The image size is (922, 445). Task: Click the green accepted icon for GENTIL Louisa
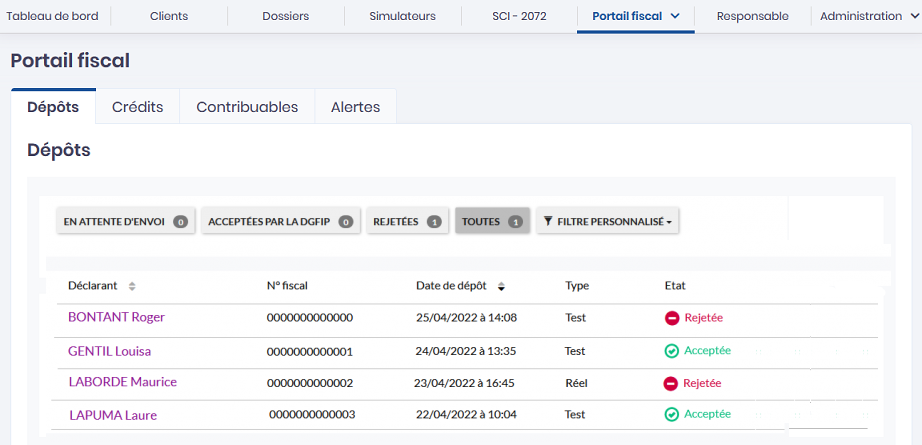672,351
